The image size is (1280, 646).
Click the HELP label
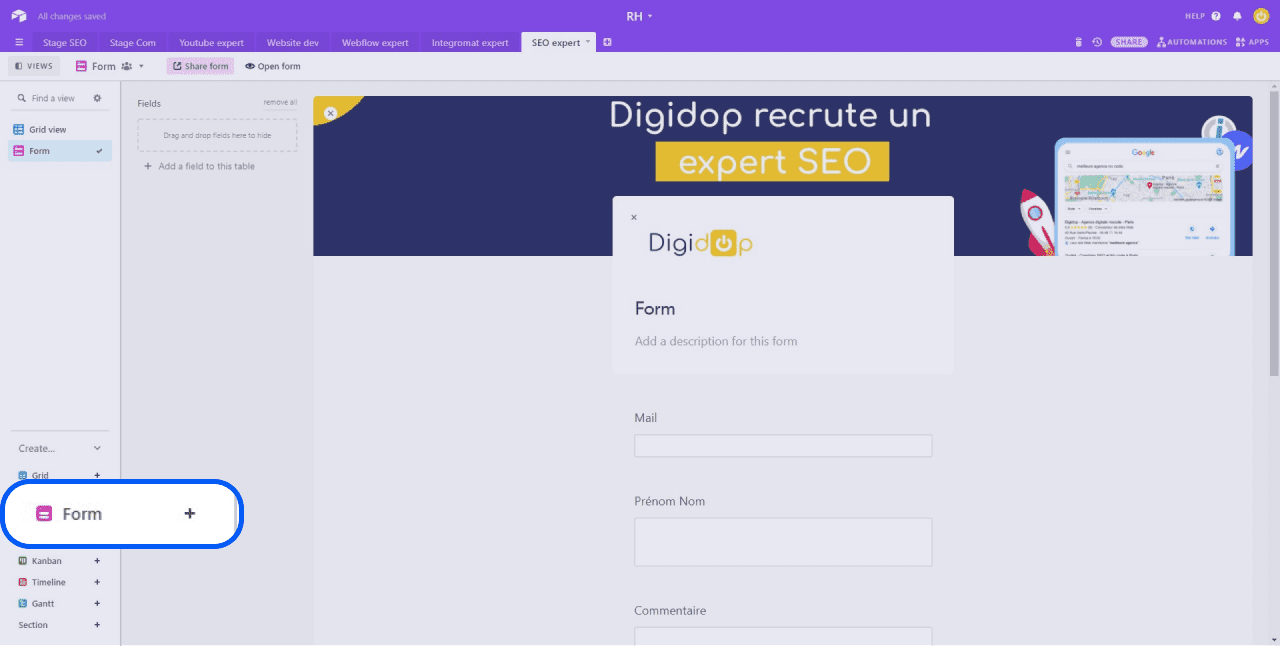click(x=1195, y=16)
